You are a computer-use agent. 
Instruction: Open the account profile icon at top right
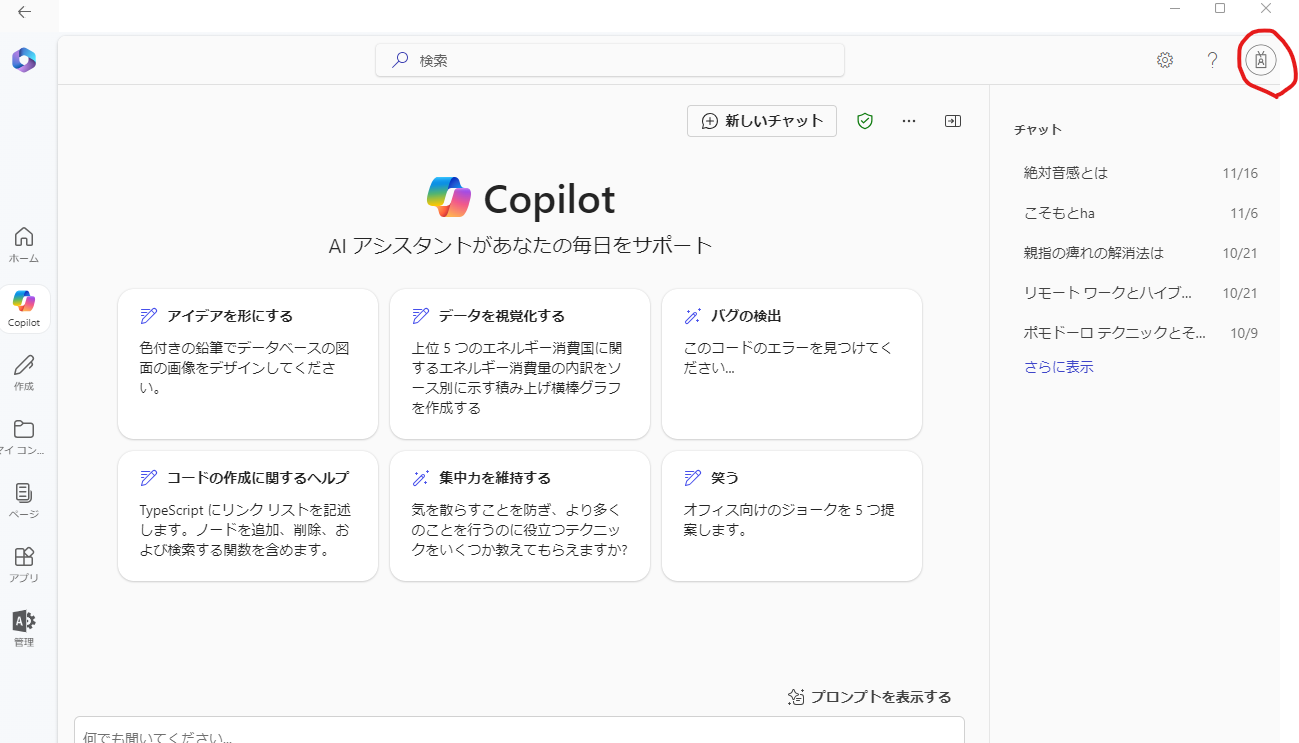coord(1261,60)
